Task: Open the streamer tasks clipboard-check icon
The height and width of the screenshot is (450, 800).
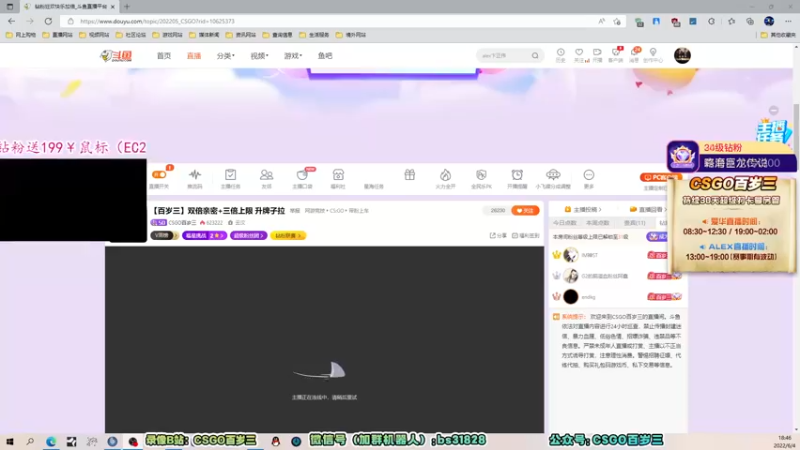Action: [231, 174]
